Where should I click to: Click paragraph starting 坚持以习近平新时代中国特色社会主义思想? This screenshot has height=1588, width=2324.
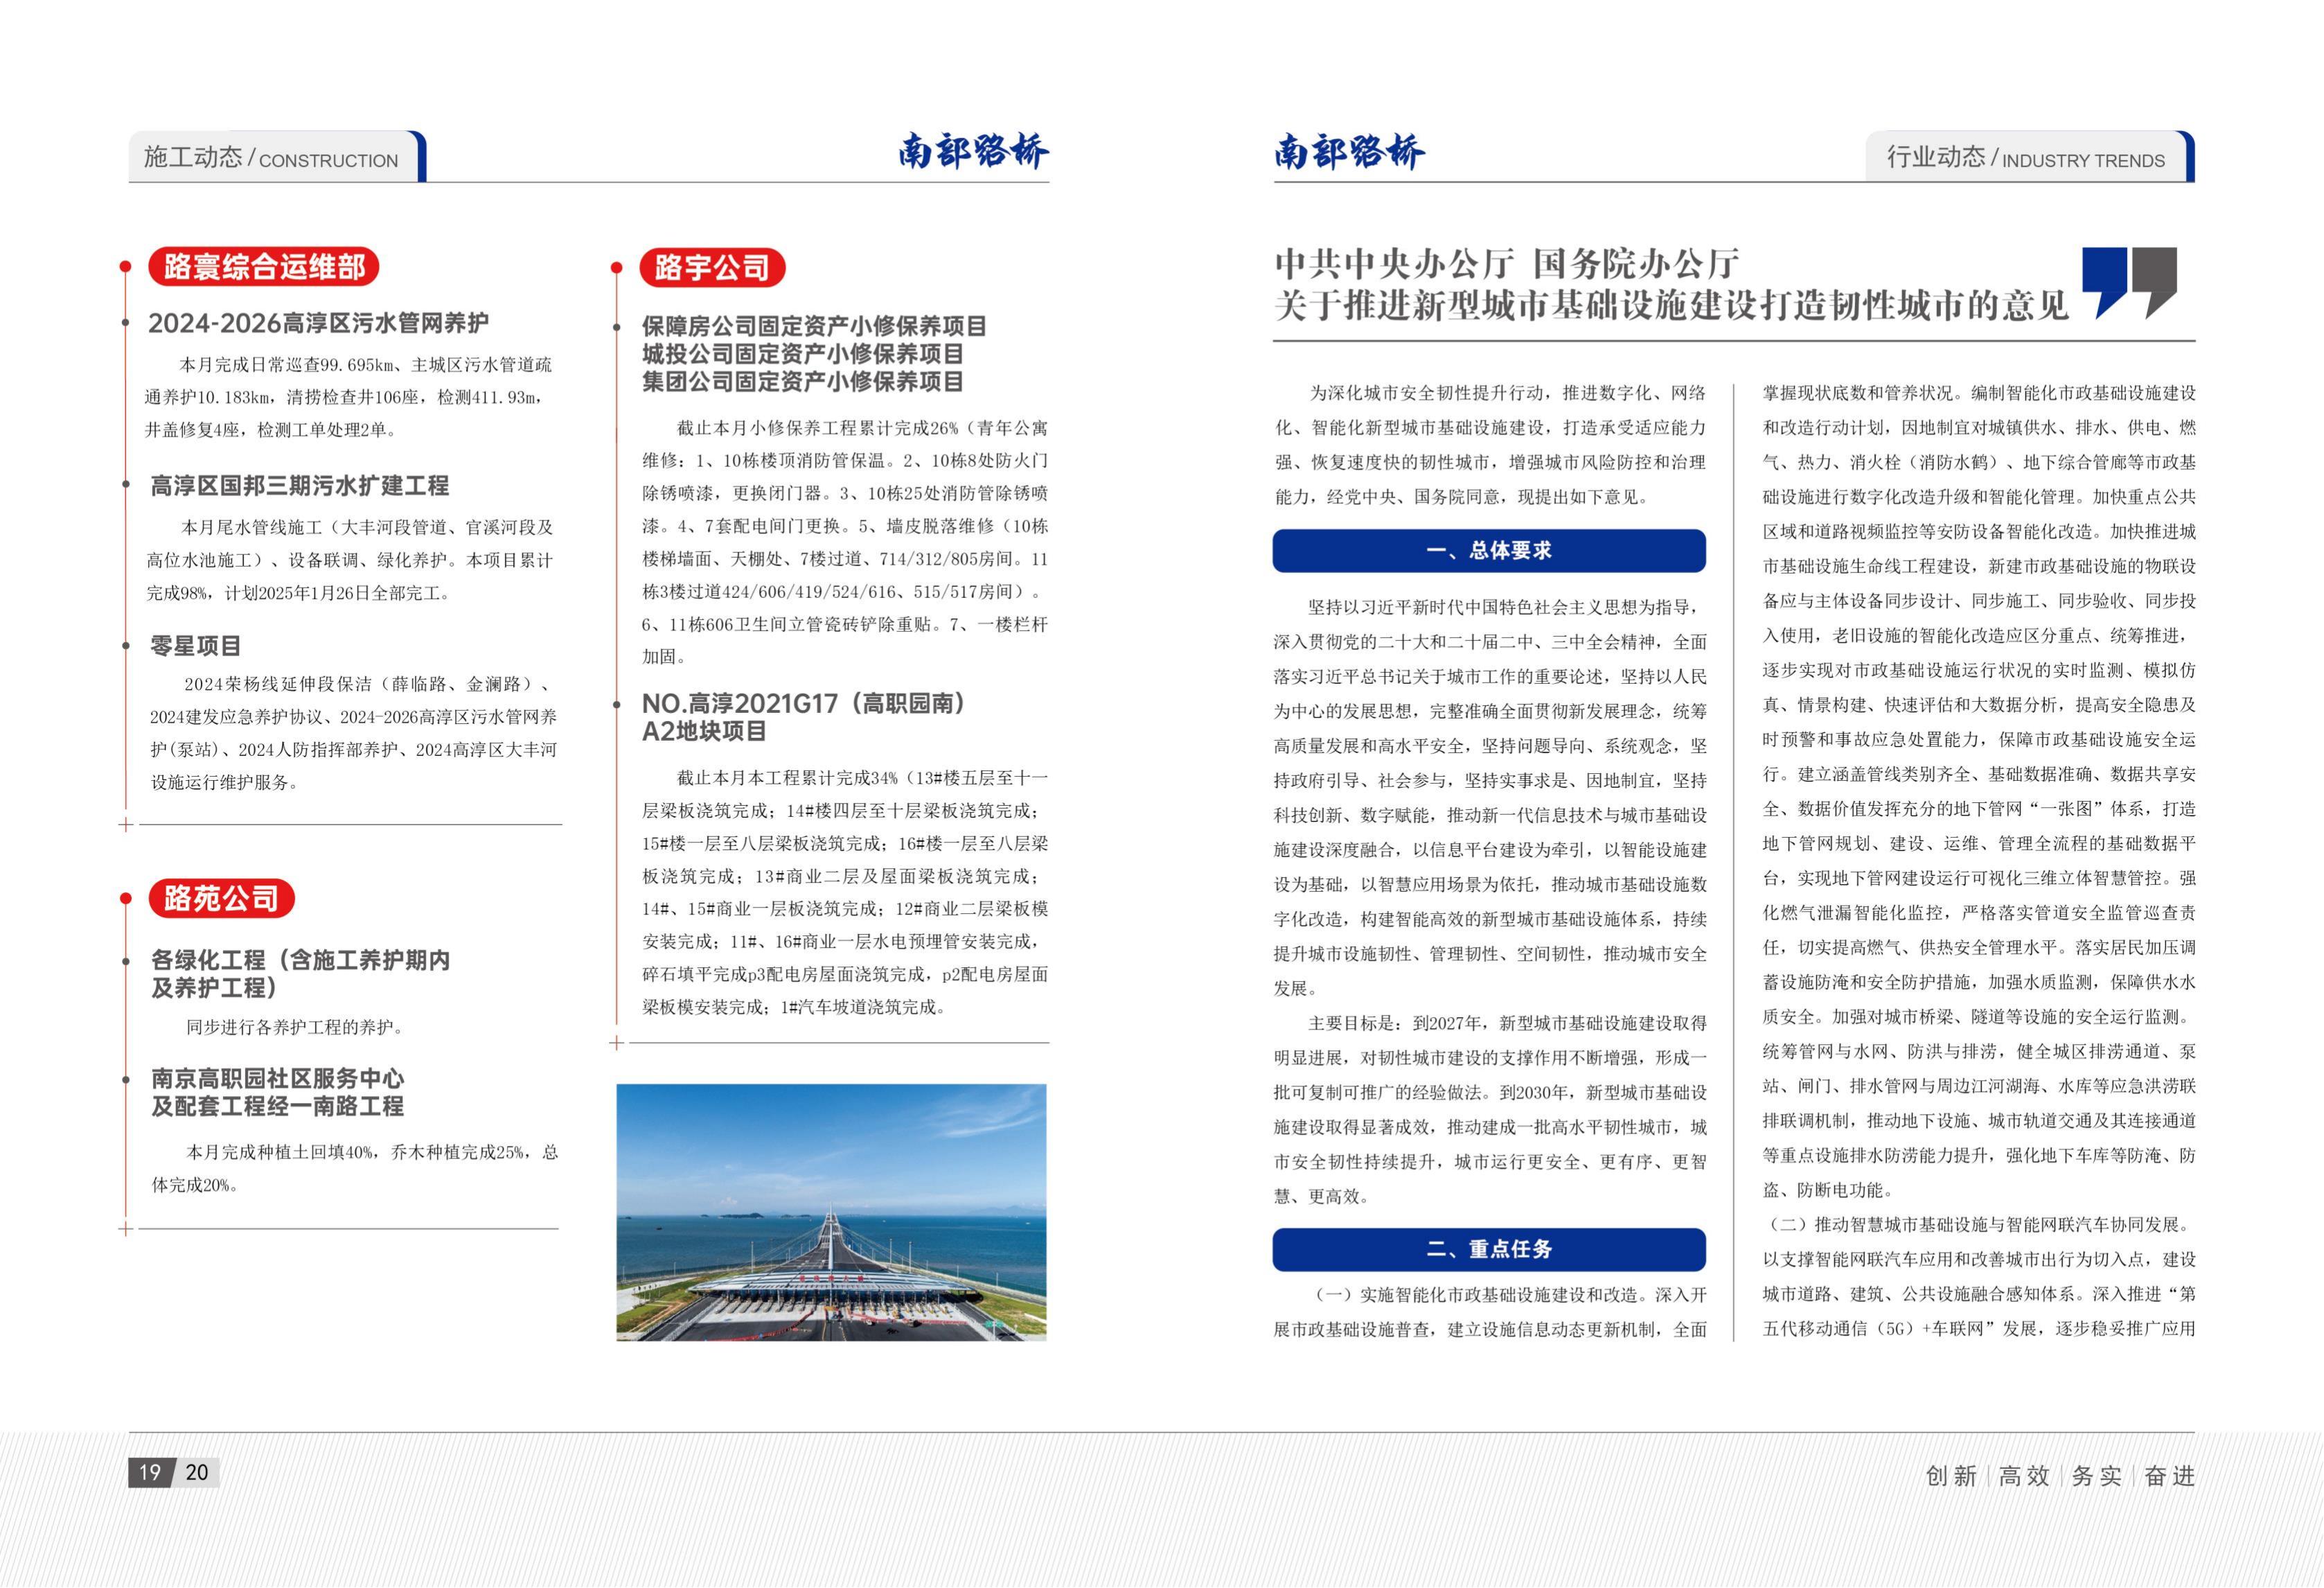(x=1490, y=797)
